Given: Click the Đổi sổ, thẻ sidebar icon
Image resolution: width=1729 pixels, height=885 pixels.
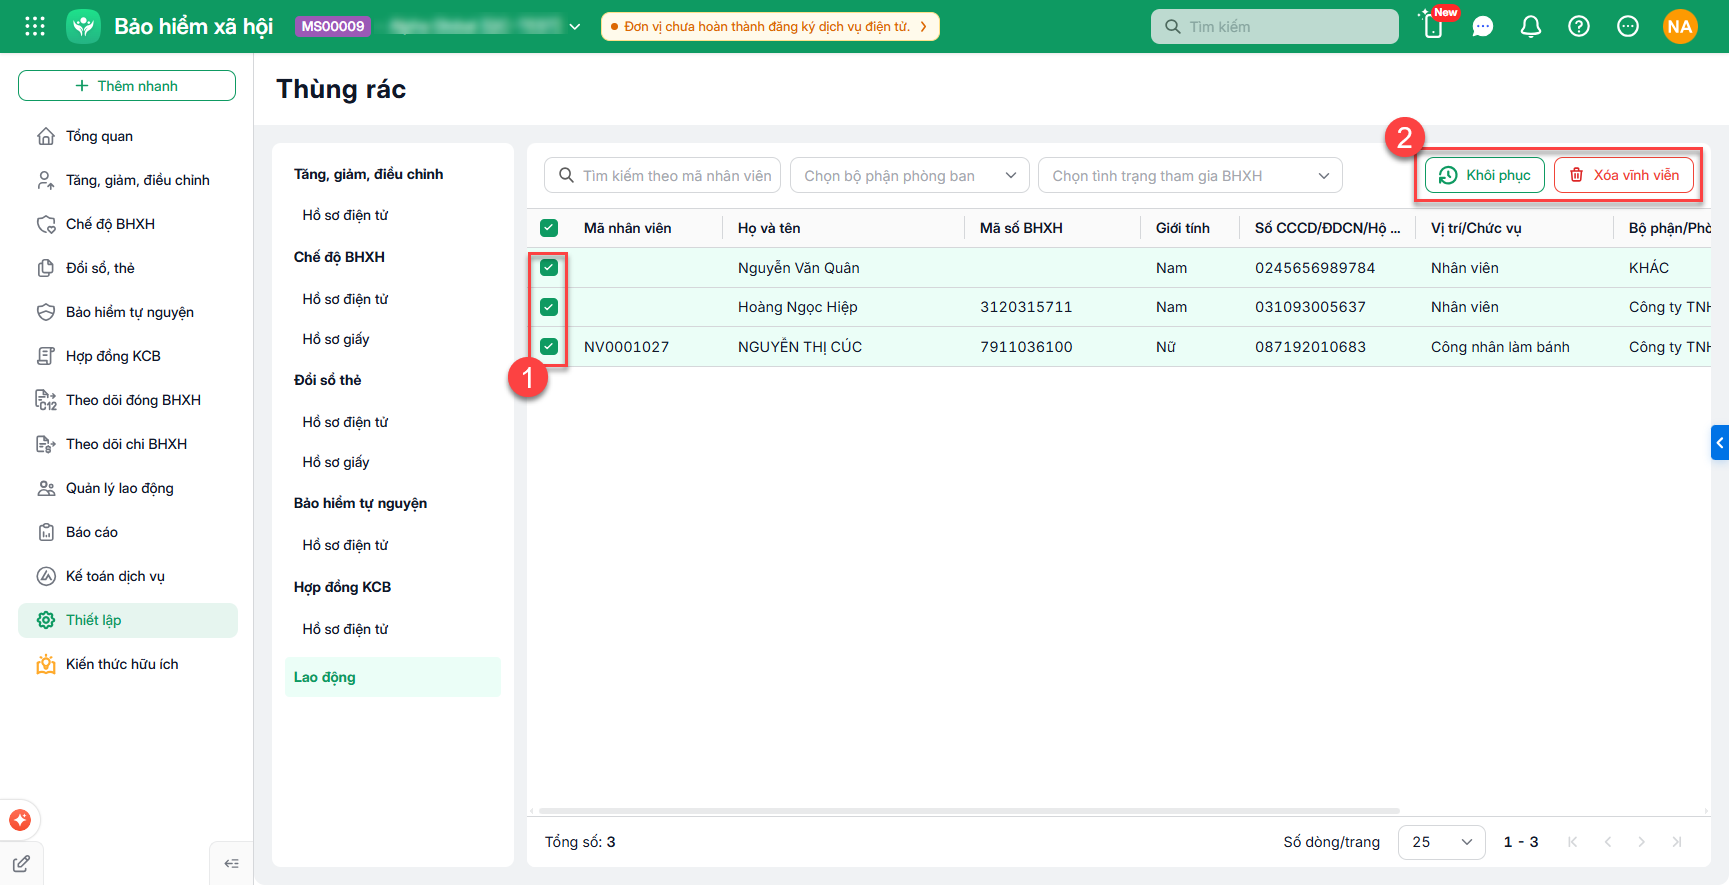Looking at the screenshot, I should coord(46,268).
